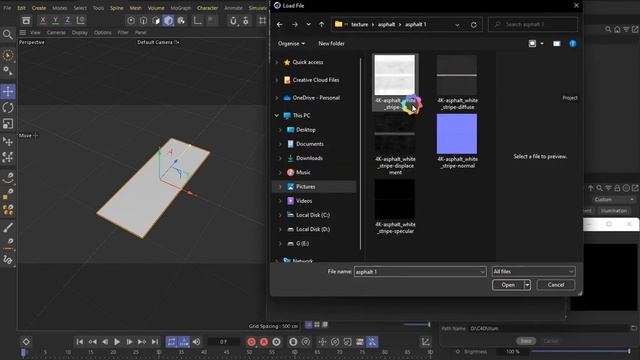This screenshot has width=640, height=360.
Task: Open the address bar history dropdown
Action: pos(457,24)
